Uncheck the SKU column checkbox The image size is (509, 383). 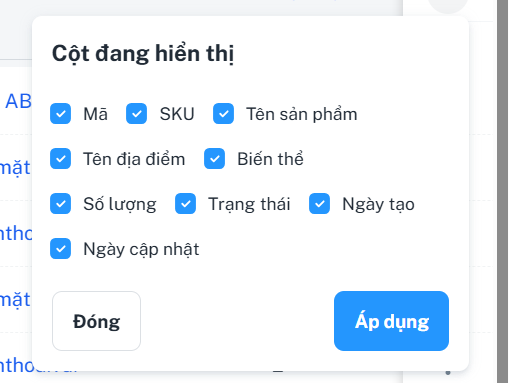[136, 114]
